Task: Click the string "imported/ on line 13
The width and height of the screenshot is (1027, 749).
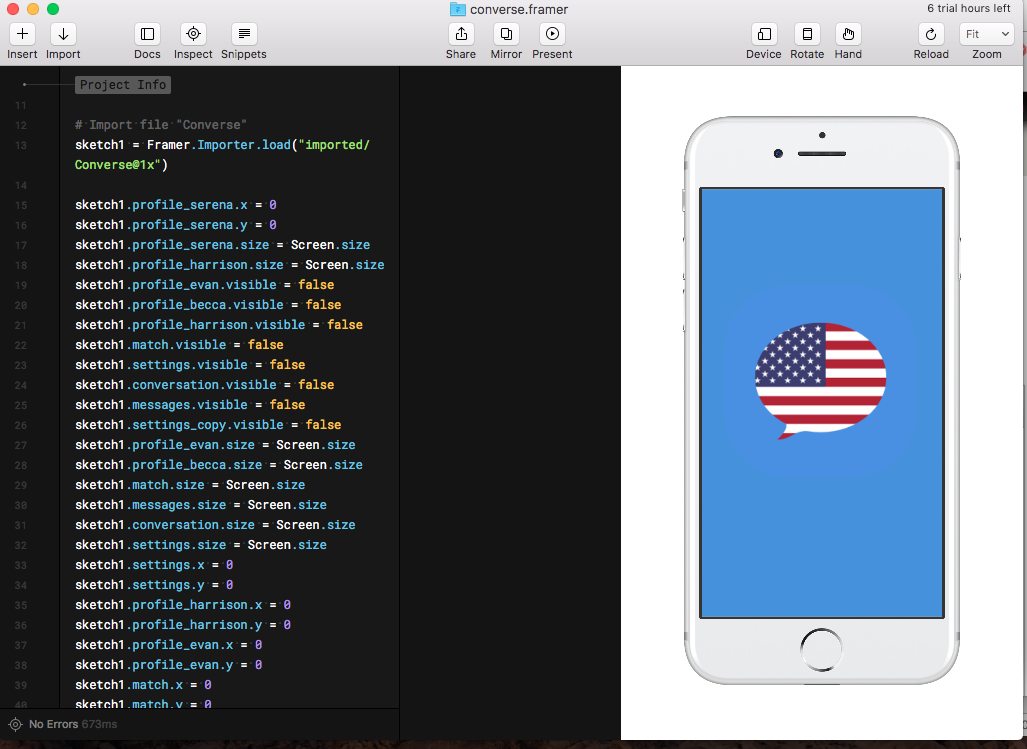Action: tap(334, 145)
